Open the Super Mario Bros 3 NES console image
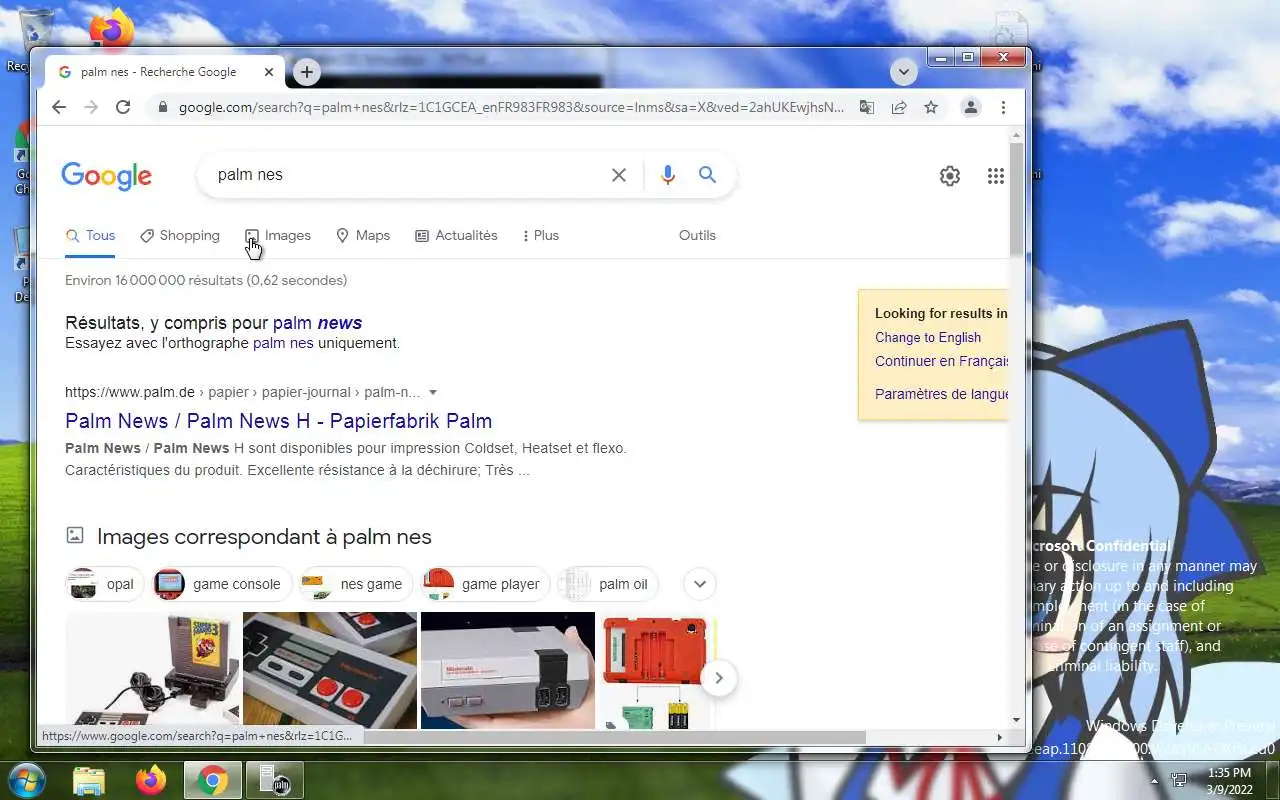The image size is (1280, 800). coord(152,670)
